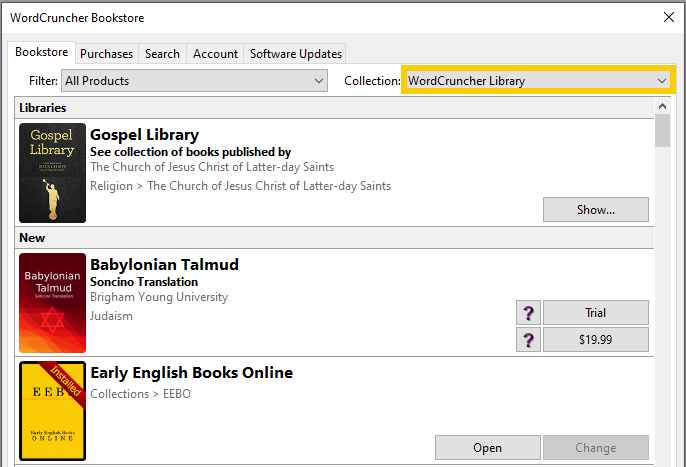
Task: Go to the Account tab
Action: [215, 54]
